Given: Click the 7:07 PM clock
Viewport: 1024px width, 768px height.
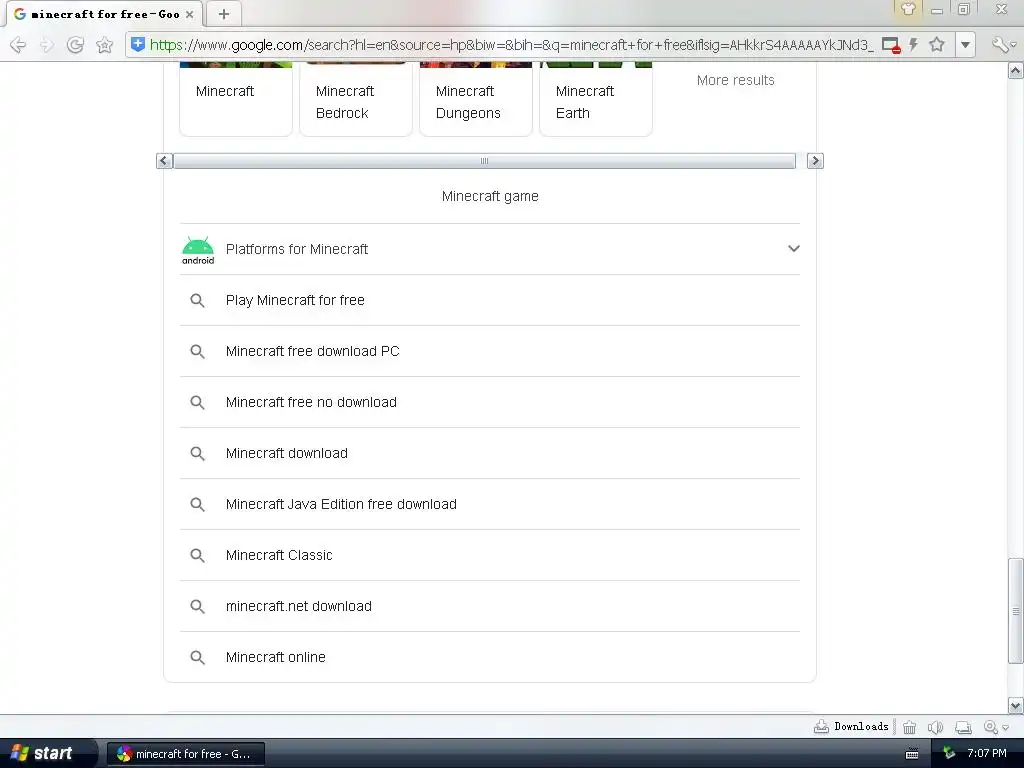Looking at the screenshot, I should (x=987, y=753).
